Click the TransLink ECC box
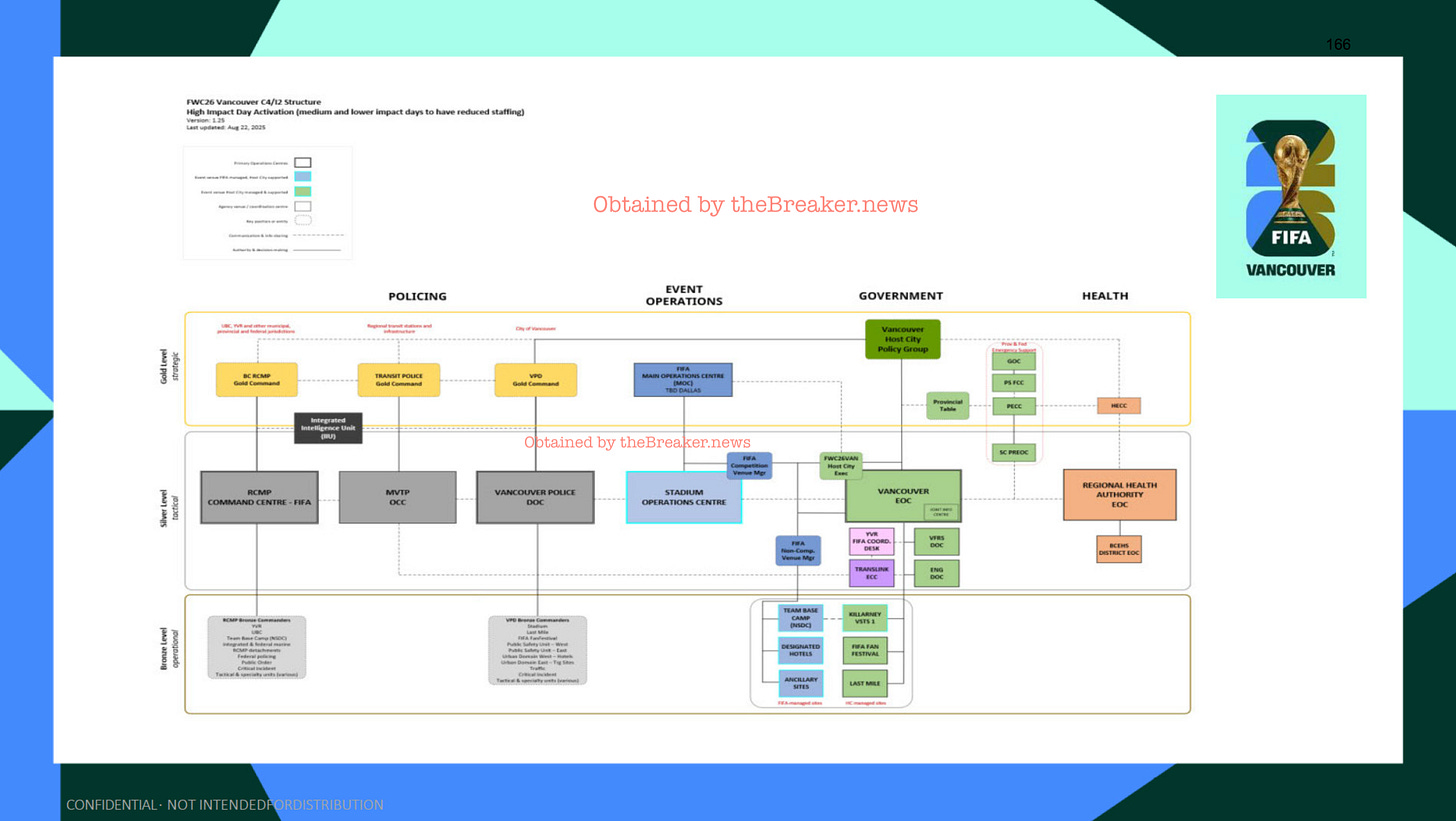The height and width of the screenshot is (821, 1456). click(x=872, y=573)
